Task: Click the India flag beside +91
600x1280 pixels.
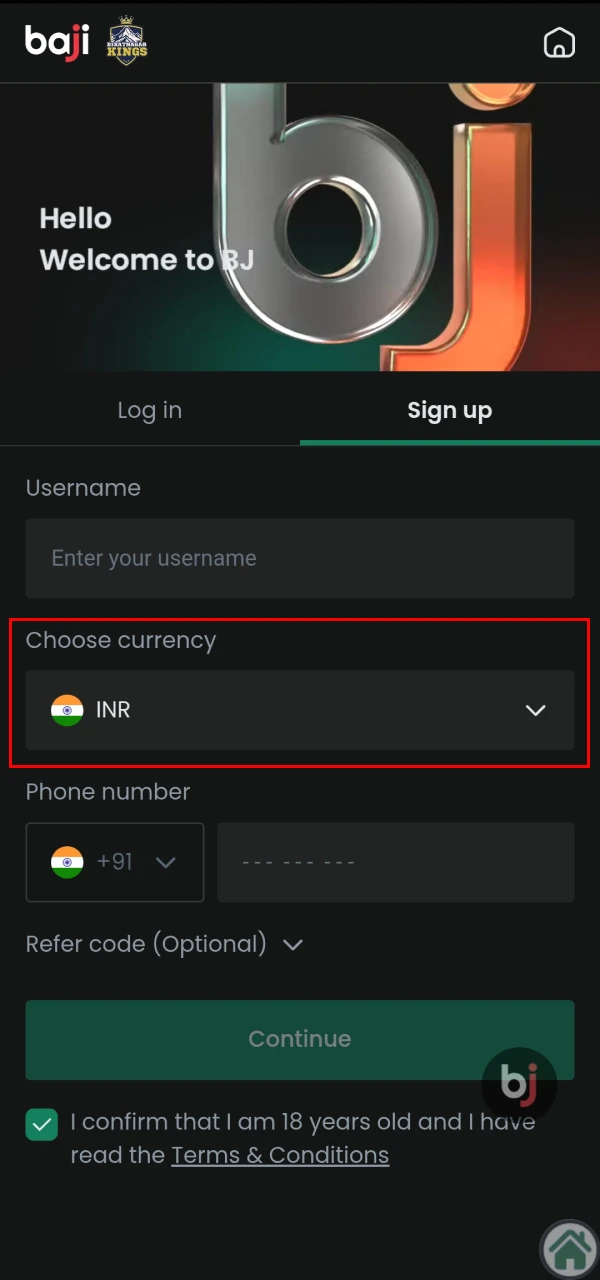Action: 66,862
